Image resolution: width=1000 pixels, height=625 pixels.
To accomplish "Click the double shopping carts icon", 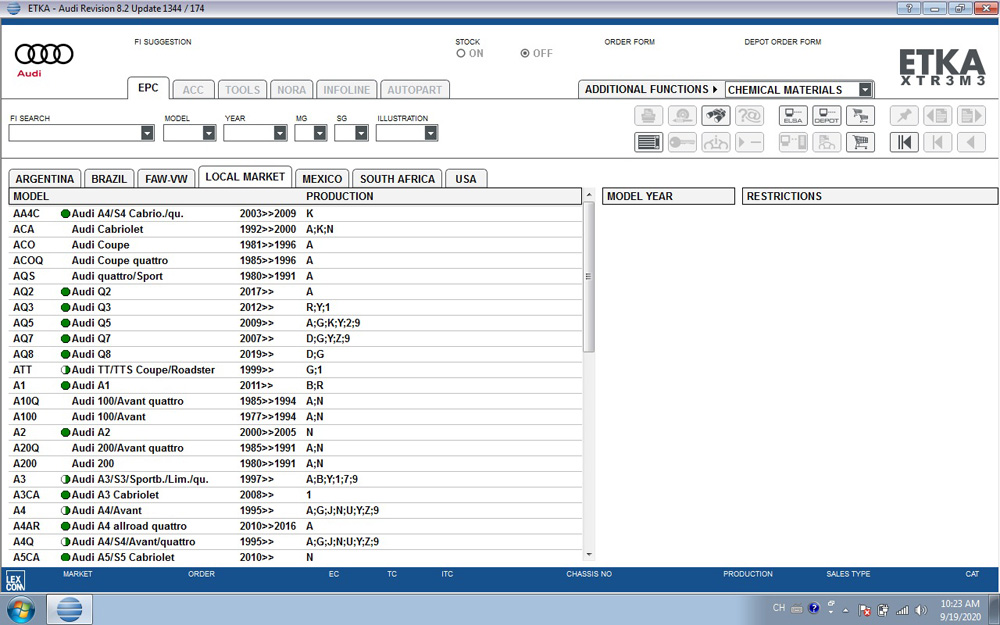I will pyautogui.click(x=860, y=115).
